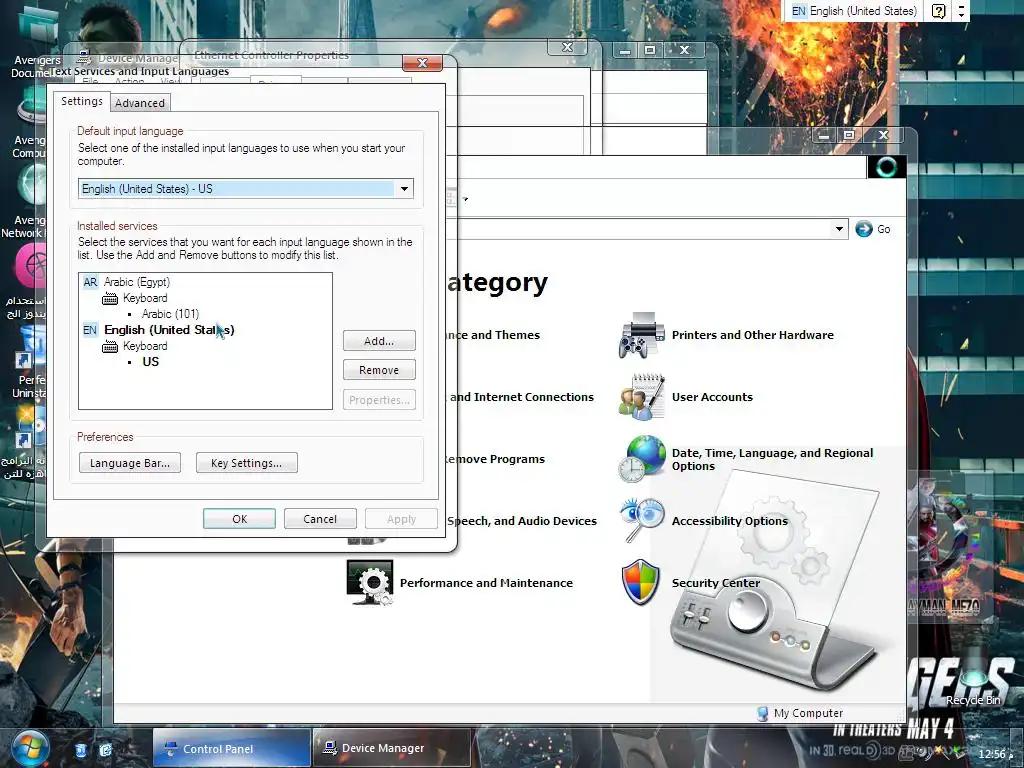Open Printers and Other Hardware category icon
The image size is (1024, 768).
[x=641, y=335]
